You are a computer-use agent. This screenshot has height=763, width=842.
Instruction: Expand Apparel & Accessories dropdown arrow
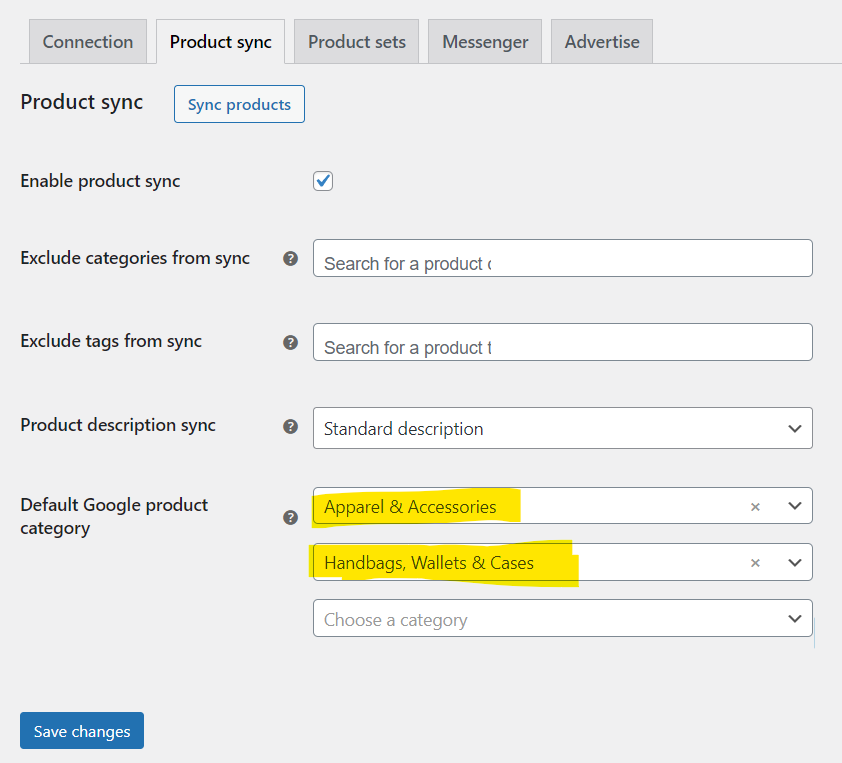coord(795,506)
